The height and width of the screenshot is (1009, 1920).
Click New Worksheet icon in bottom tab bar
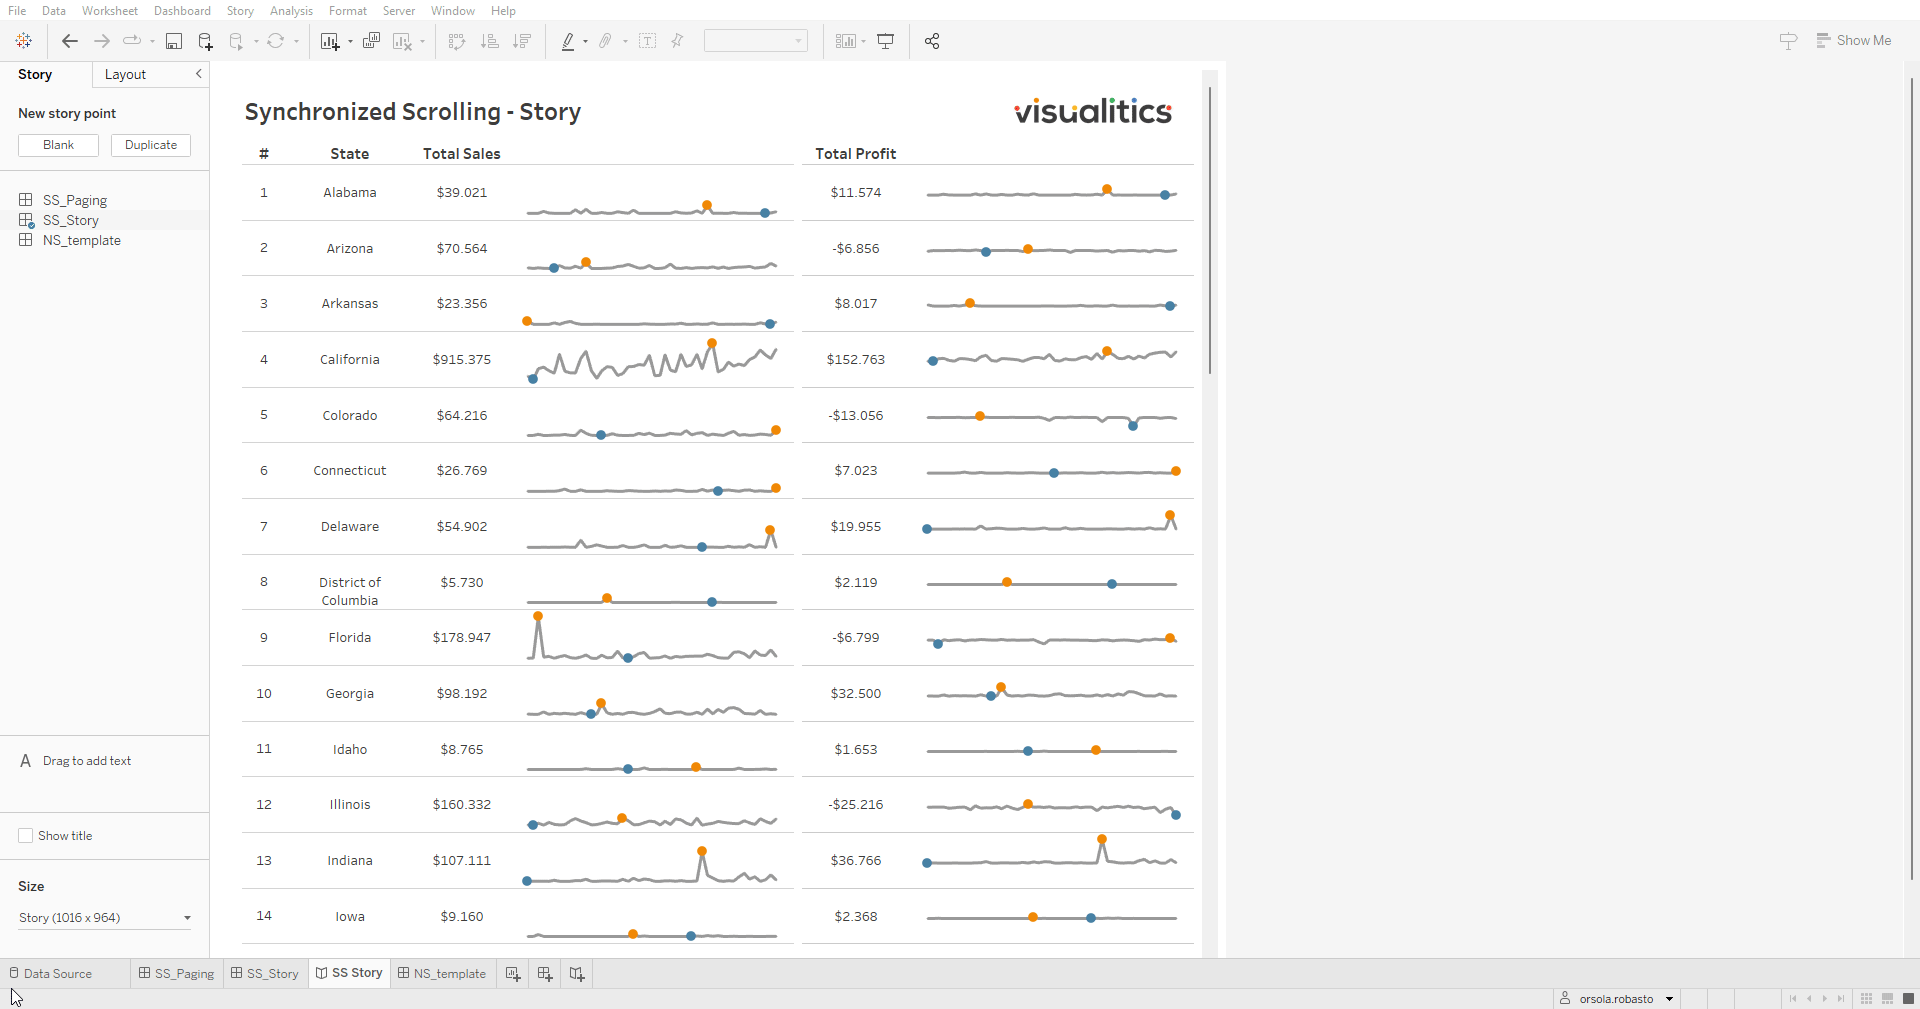point(513,973)
